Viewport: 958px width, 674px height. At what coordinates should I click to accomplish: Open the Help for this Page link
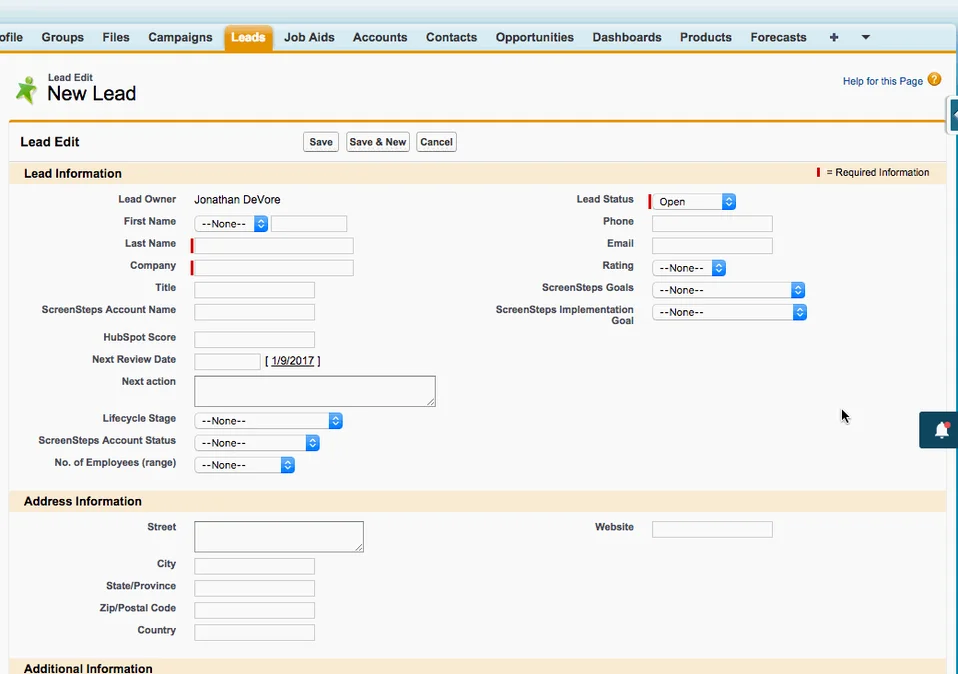pos(882,81)
